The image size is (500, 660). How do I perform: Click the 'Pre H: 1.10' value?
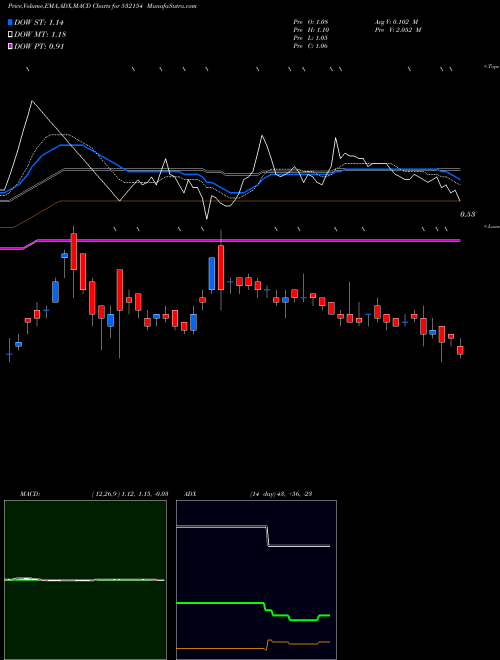[311, 30]
